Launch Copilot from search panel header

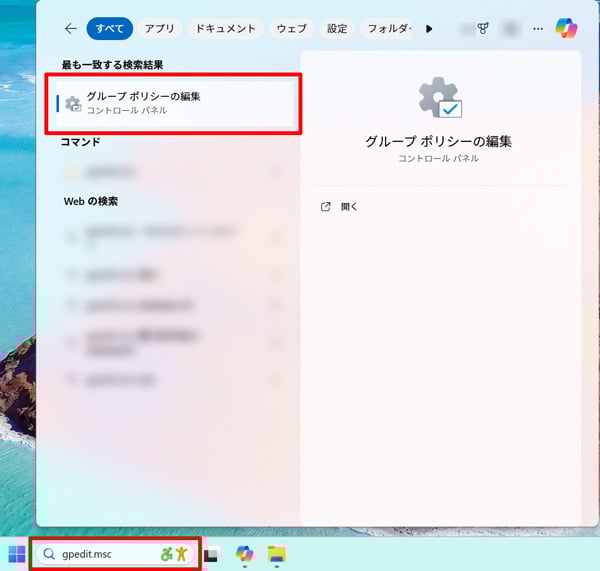click(x=566, y=28)
